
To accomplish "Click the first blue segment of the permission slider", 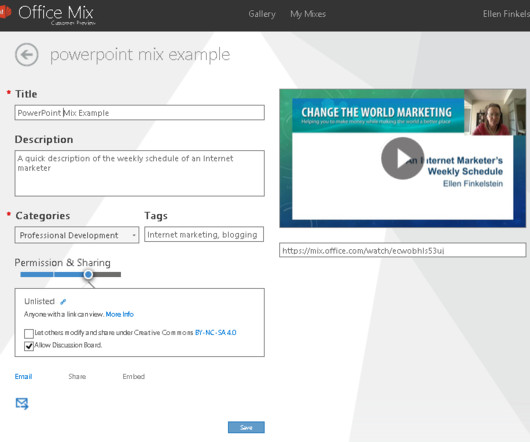I will [x=37, y=274].
